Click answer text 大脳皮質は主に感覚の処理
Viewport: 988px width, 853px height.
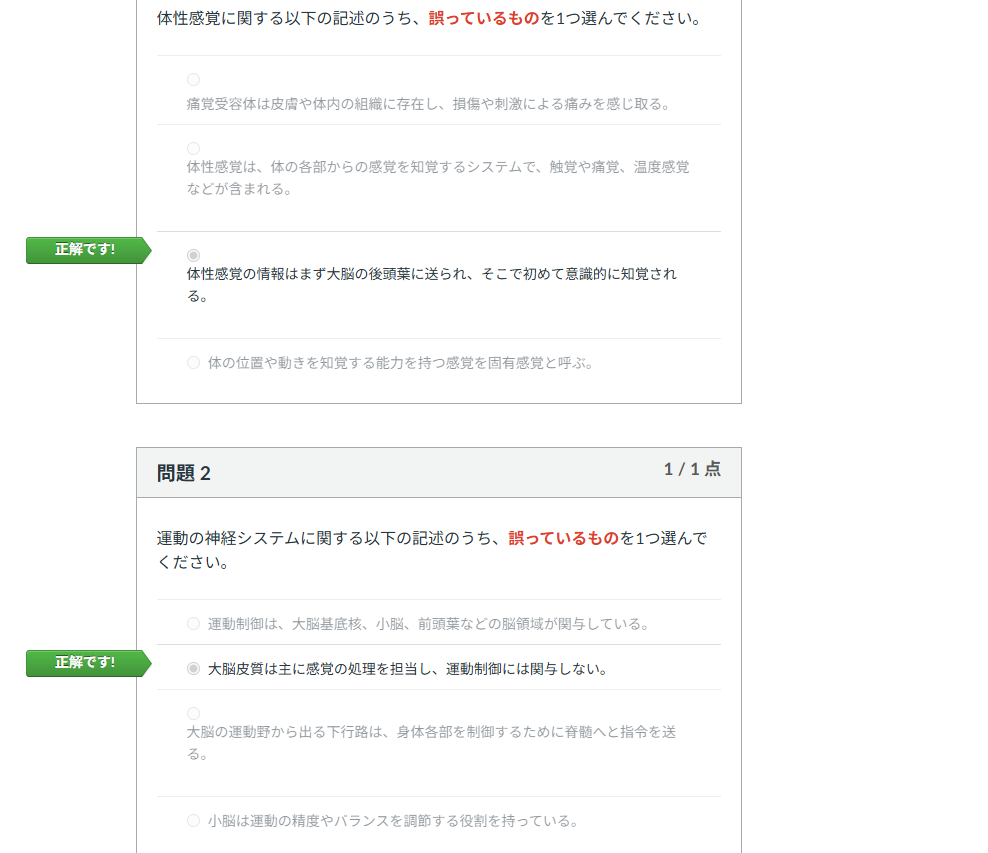pyautogui.click(x=407, y=669)
